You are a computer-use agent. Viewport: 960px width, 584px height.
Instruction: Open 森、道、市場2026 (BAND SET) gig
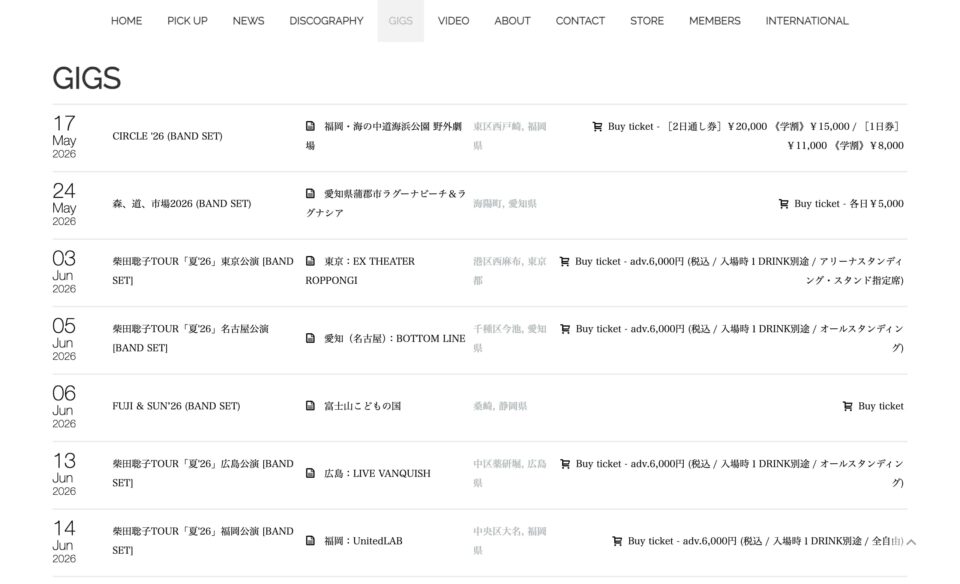[x=182, y=203]
